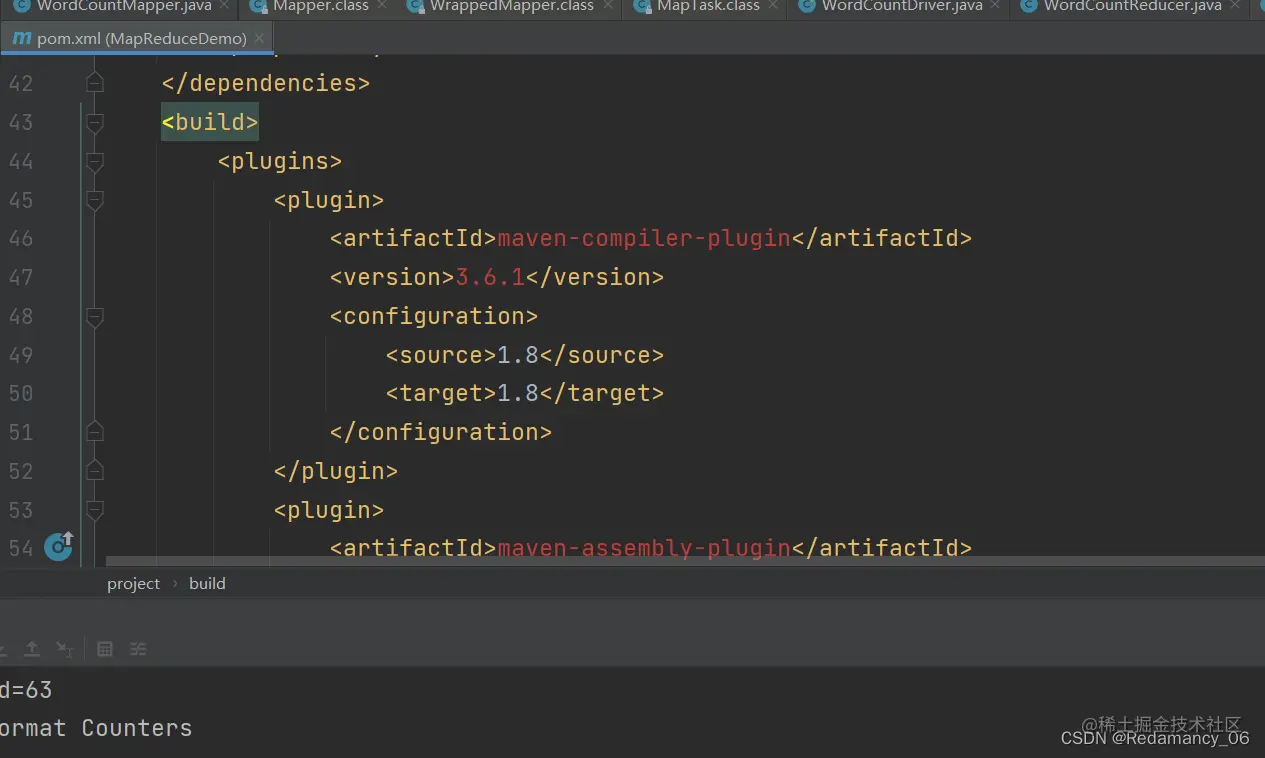This screenshot has height=758, width=1265.
Task: Click the class icon of Mapper.class tab
Action: [258, 6]
